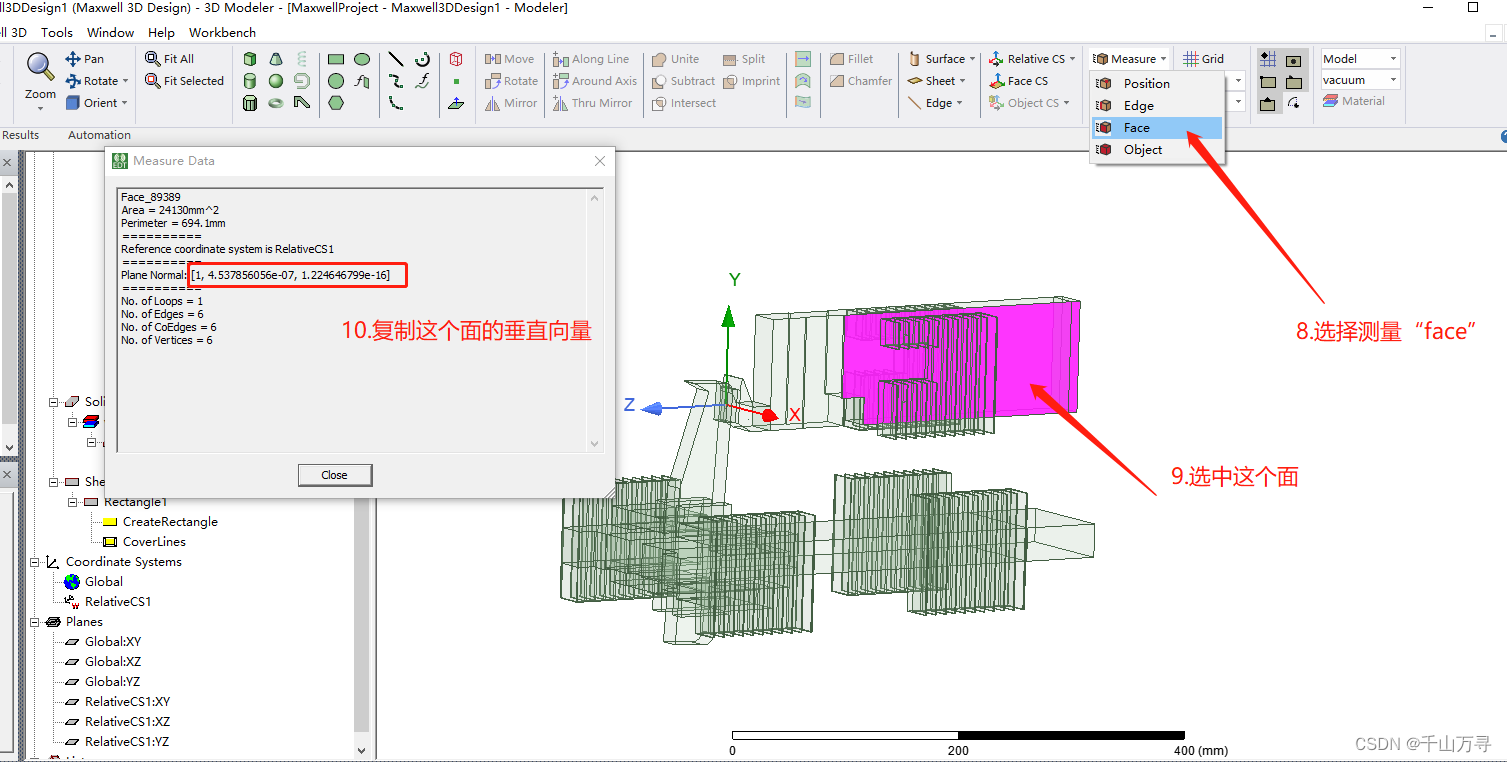The width and height of the screenshot is (1507, 762).
Task: Click Fit All view button
Action: pos(169,59)
